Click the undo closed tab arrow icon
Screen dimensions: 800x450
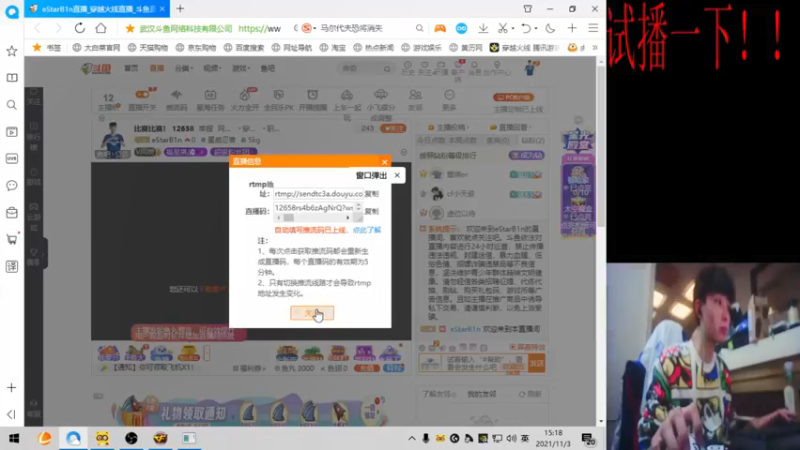(526, 29)
